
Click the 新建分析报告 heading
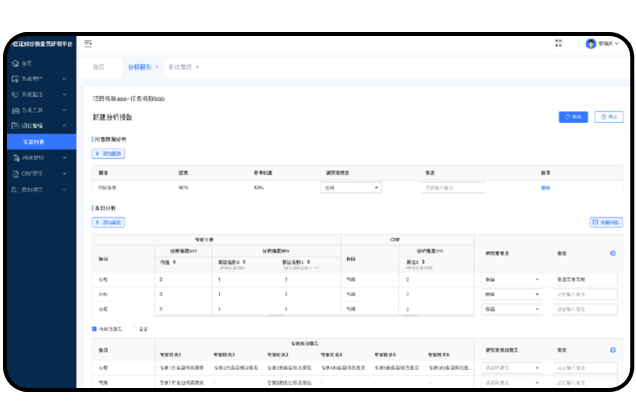pos(112,117)
